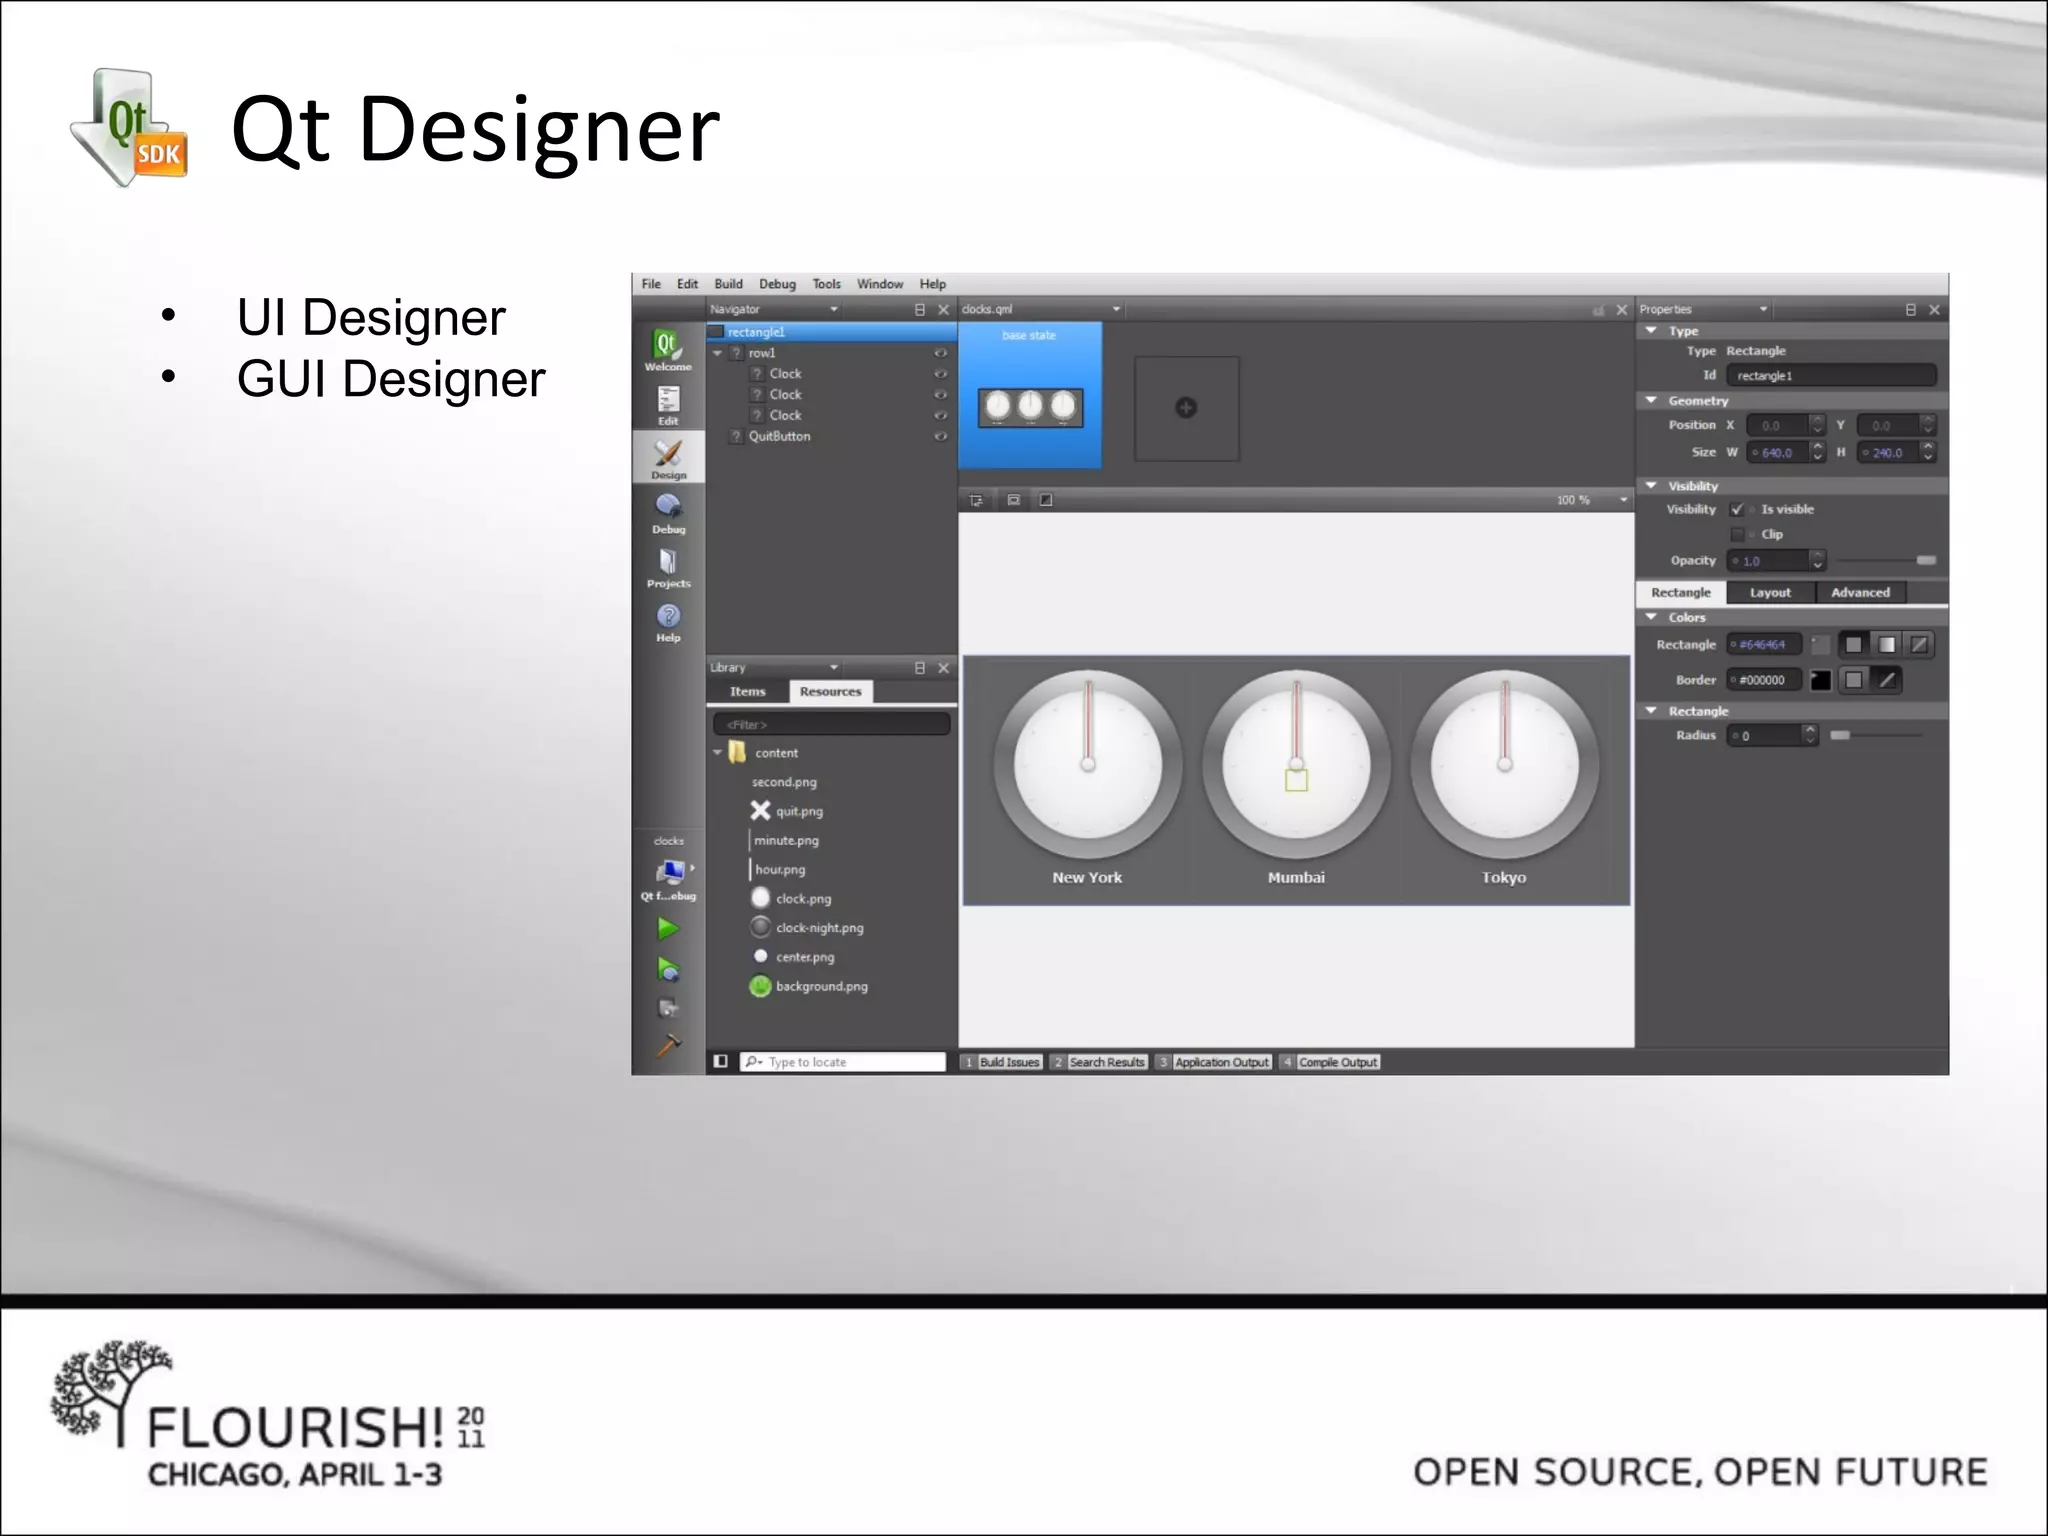2048x1536 pixels.
Task: Collapse the Geometry section
Action: [x=1652, y=400]
